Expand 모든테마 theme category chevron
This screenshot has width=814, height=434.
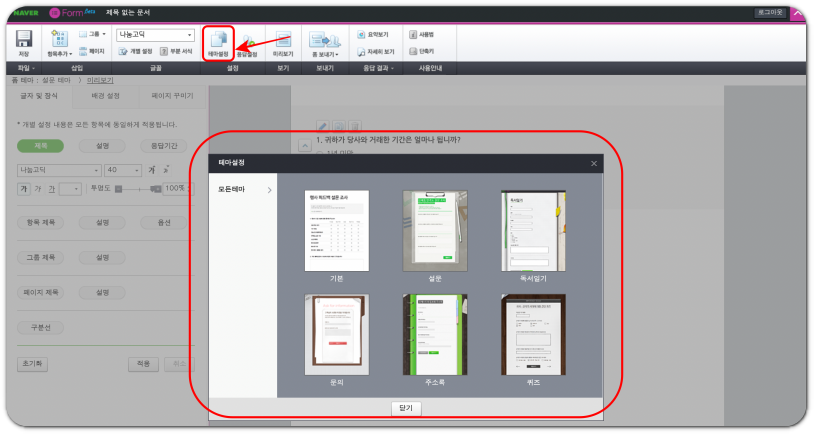(x=269, y=190)
